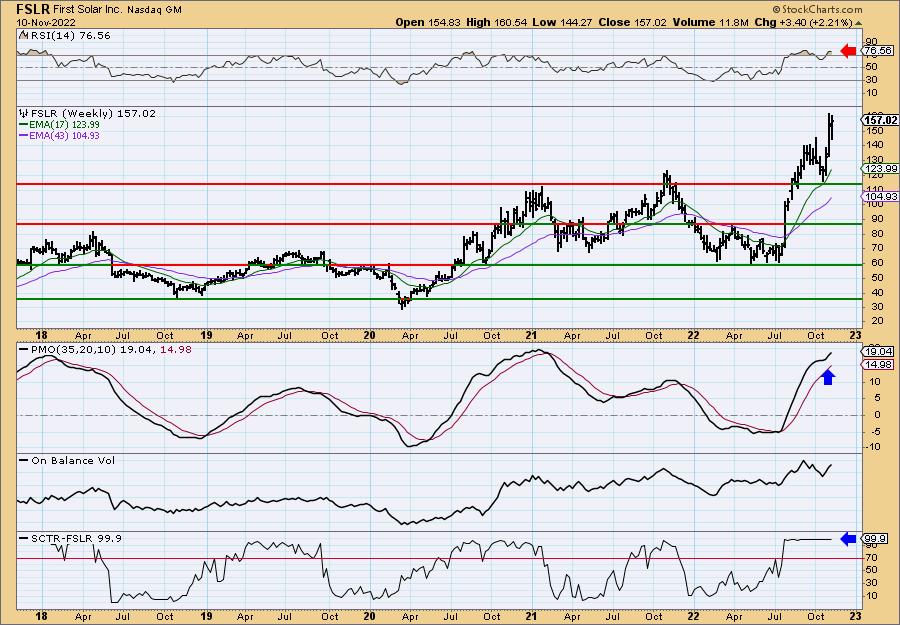Image resolution: width=900 pixels, height=625 pixels.
Task: Click the small up triangle after Chg
Action: (859, 24)
